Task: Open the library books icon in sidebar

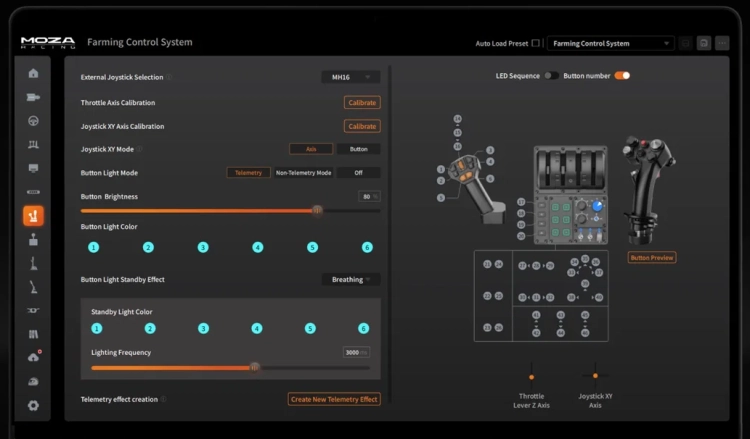Action: pos(33,334)
